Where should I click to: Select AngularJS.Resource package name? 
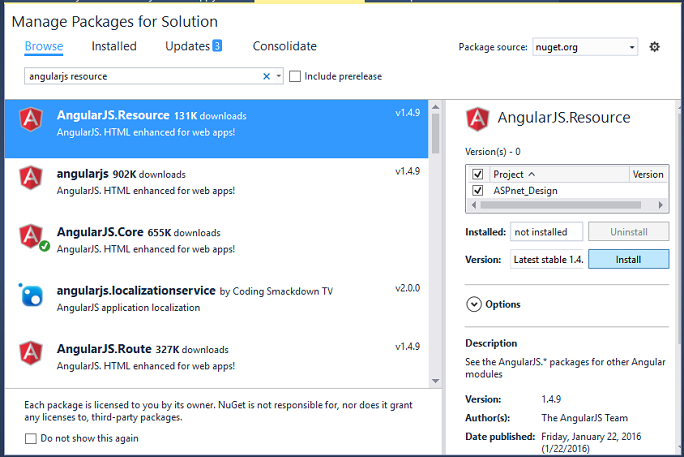(x=113, y=115)
